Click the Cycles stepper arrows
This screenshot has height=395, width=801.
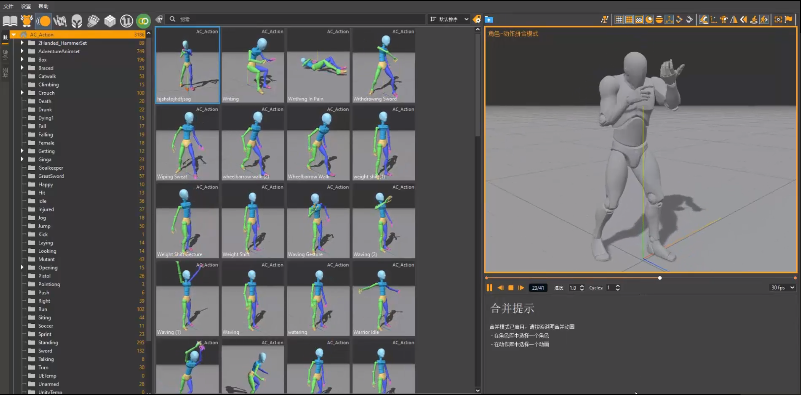click(x=618, y=288)
